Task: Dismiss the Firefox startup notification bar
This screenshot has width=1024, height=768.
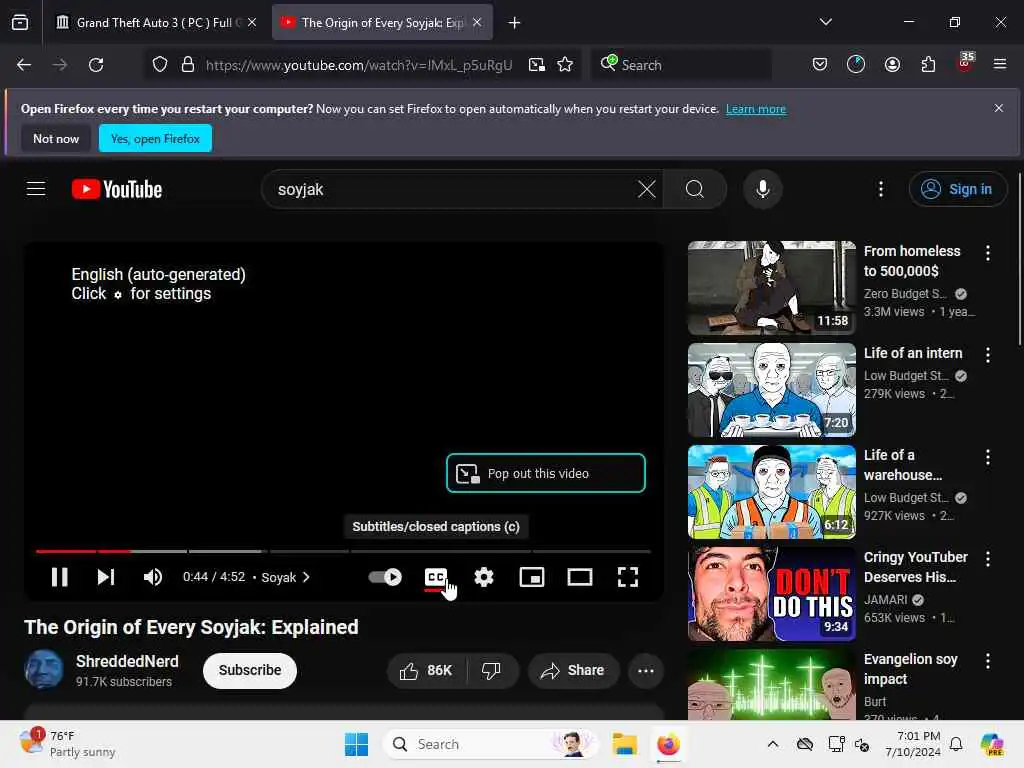Action: coord(999,108)
